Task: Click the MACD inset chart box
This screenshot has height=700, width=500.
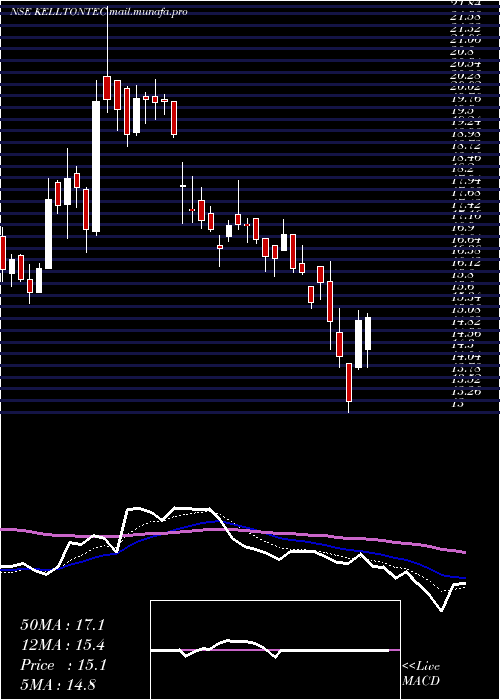Action: (275, 650)
